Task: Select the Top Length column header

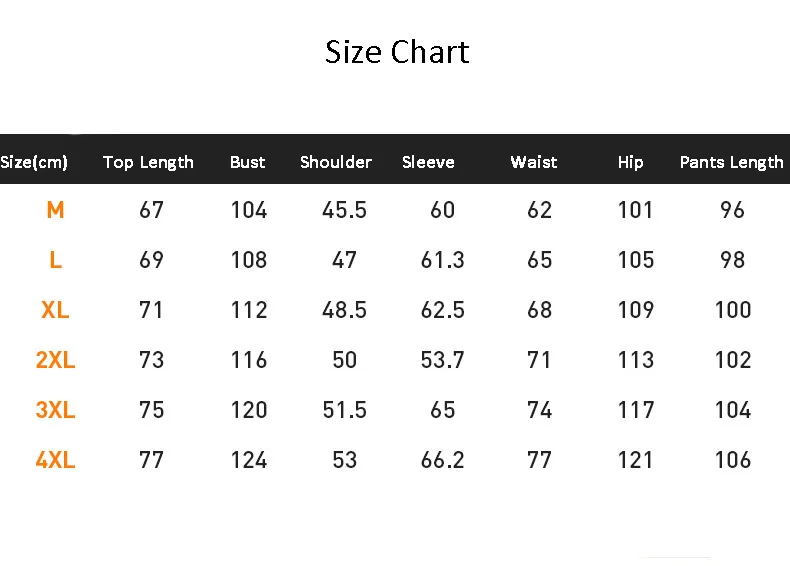Action: [148, 162]
